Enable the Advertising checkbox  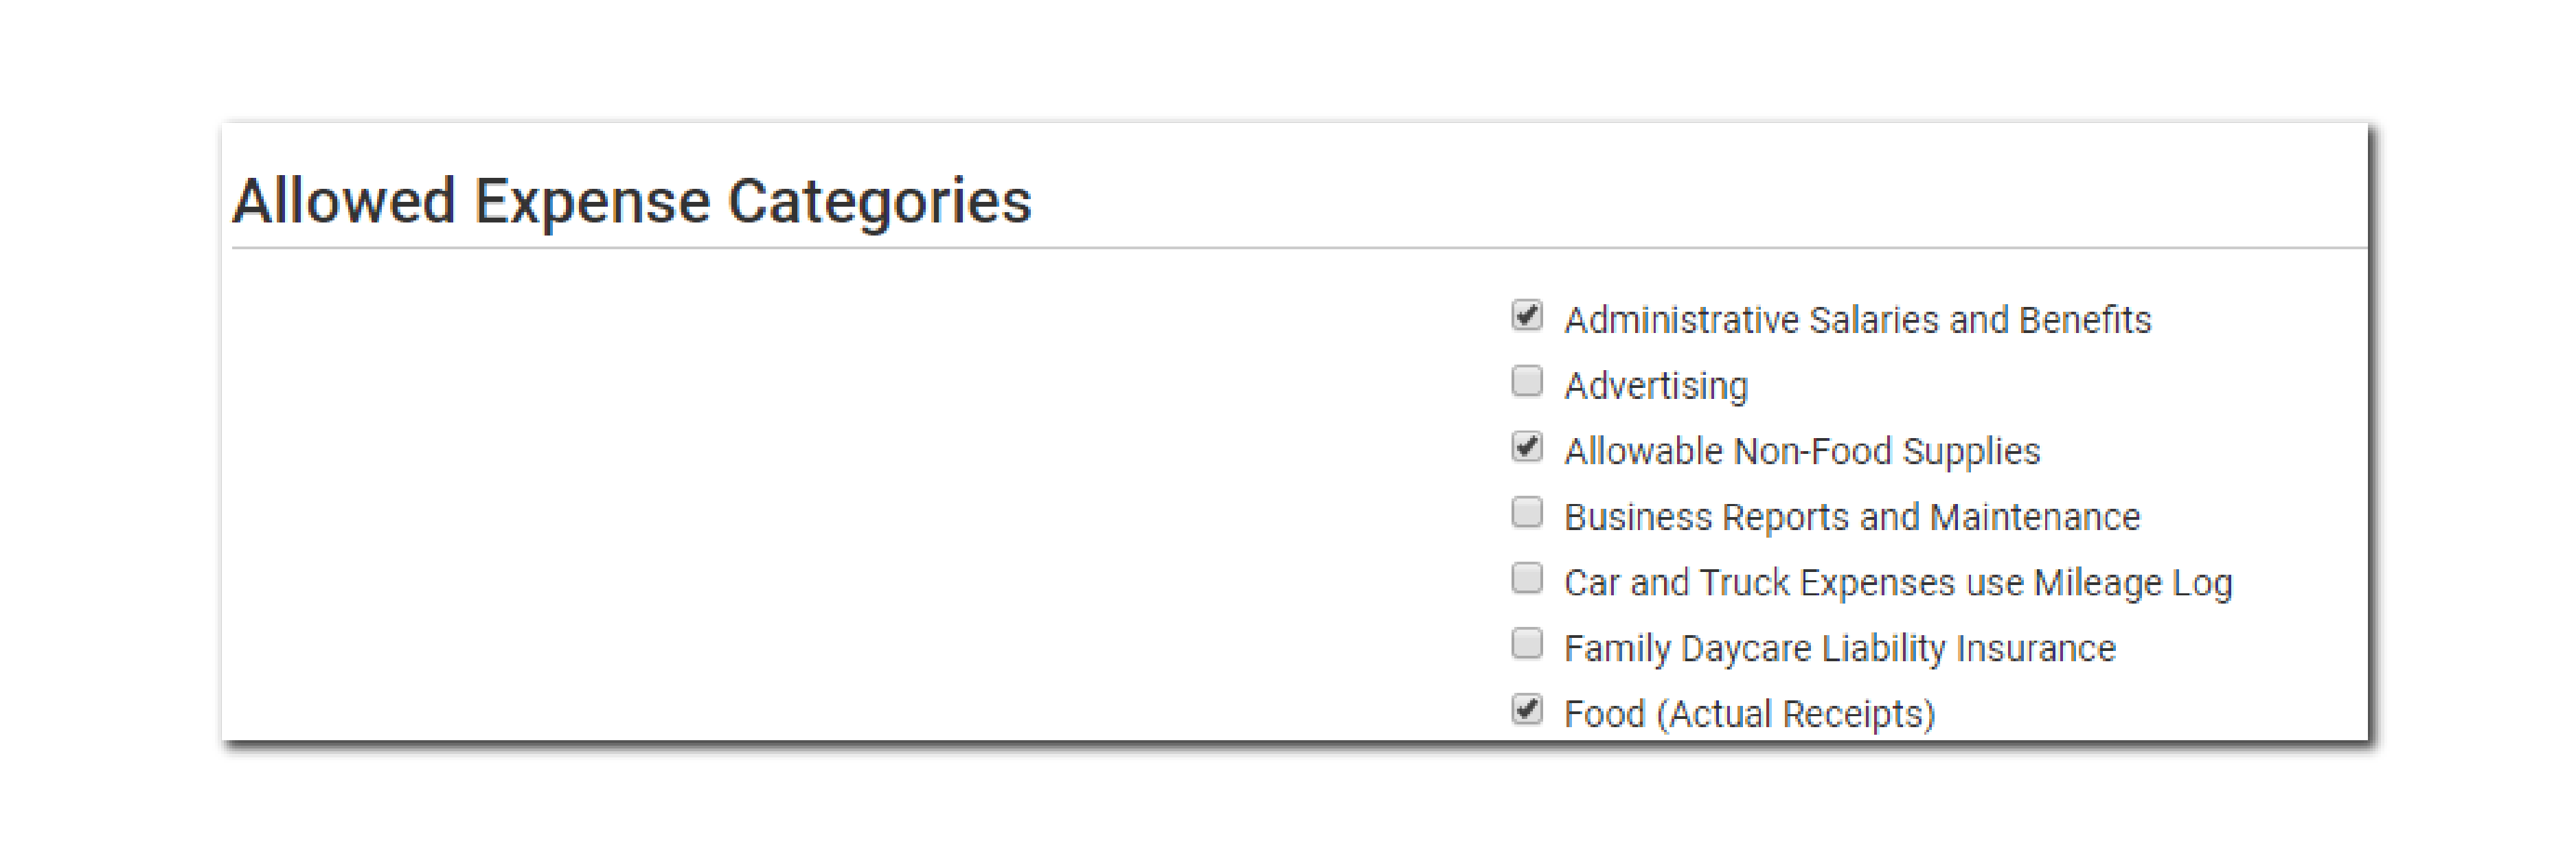pos(1526,381)
